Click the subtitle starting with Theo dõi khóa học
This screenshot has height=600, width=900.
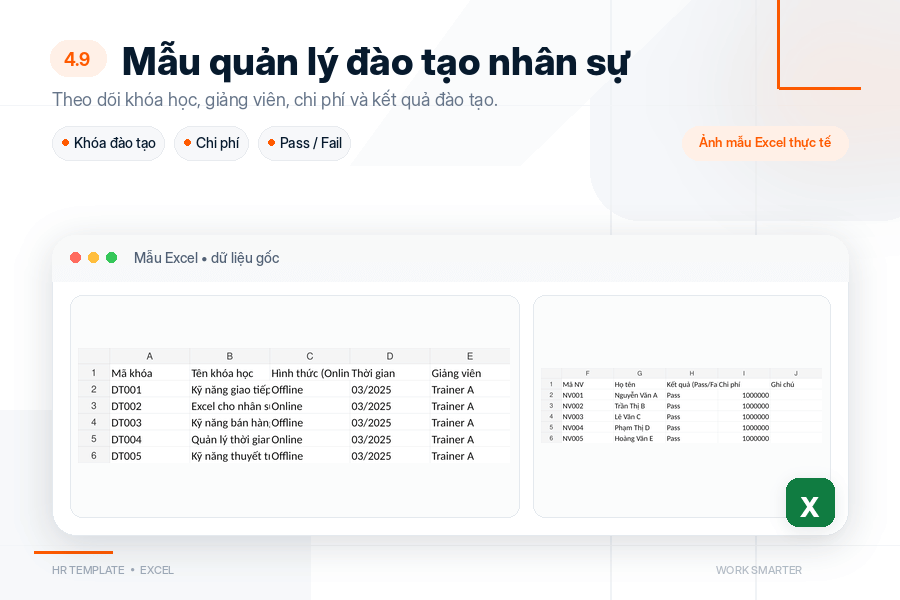tap(275, 100)
